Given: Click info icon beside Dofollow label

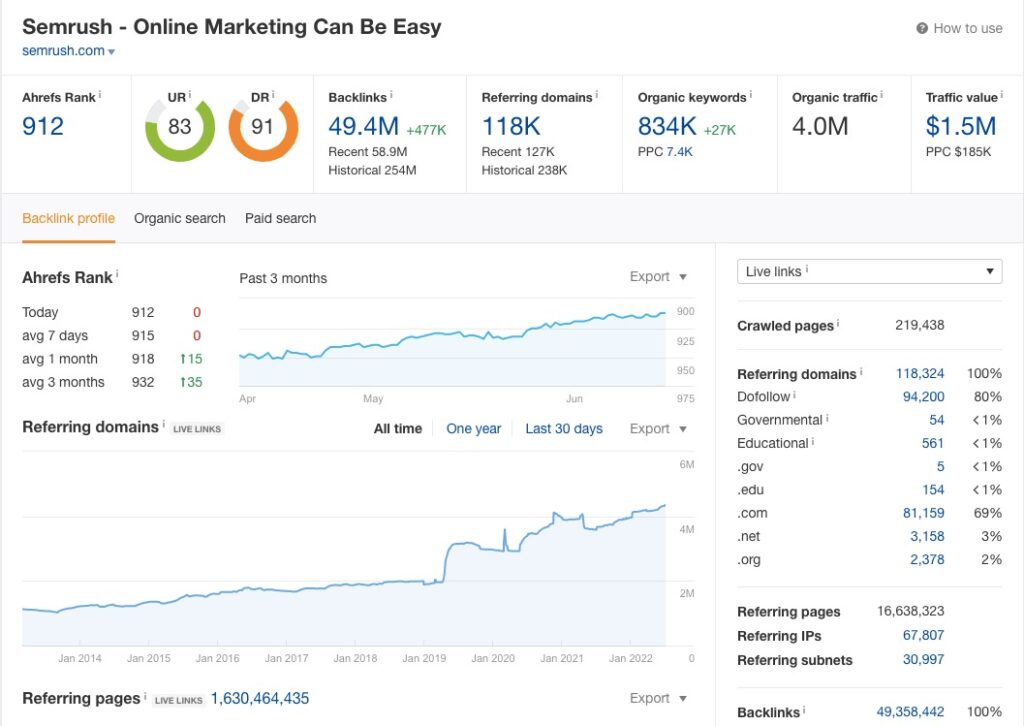Looking at the screenshot, I should 794,394.
